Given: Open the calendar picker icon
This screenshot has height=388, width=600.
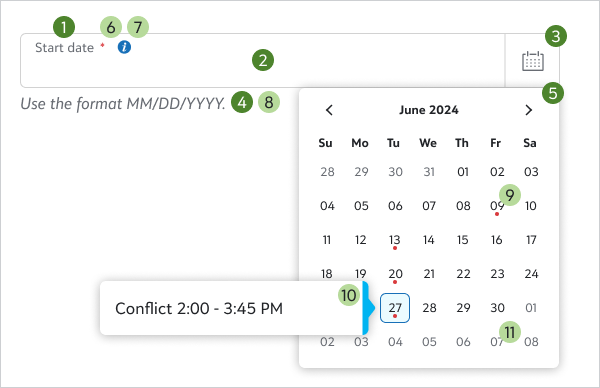Looking at the screenshot, I should point(533,61).
